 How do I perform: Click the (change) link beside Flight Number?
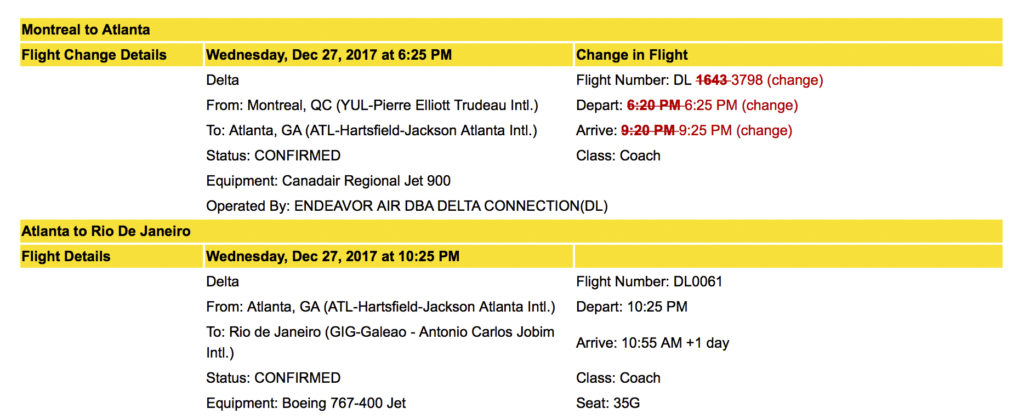795,80
